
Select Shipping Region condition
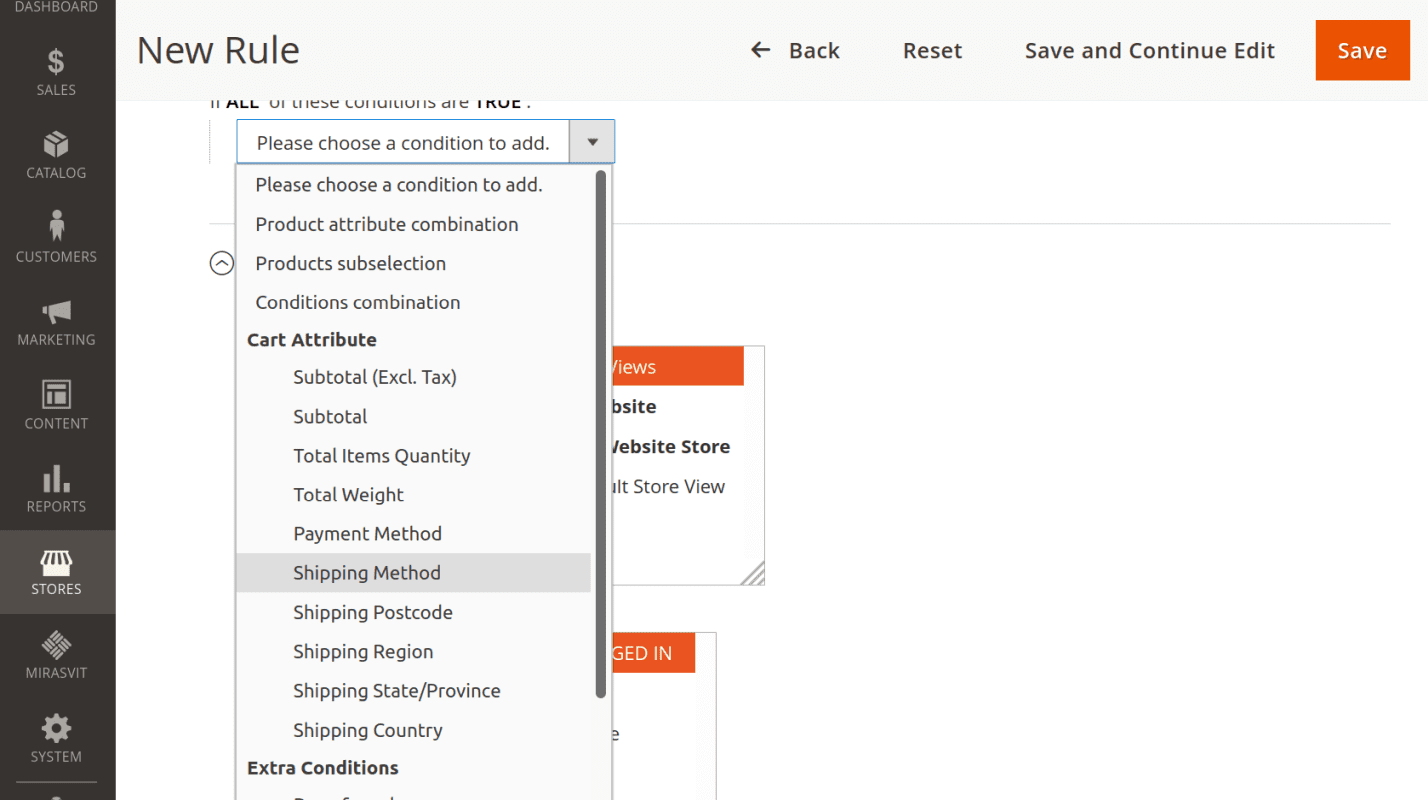click(x=414, y=651)
